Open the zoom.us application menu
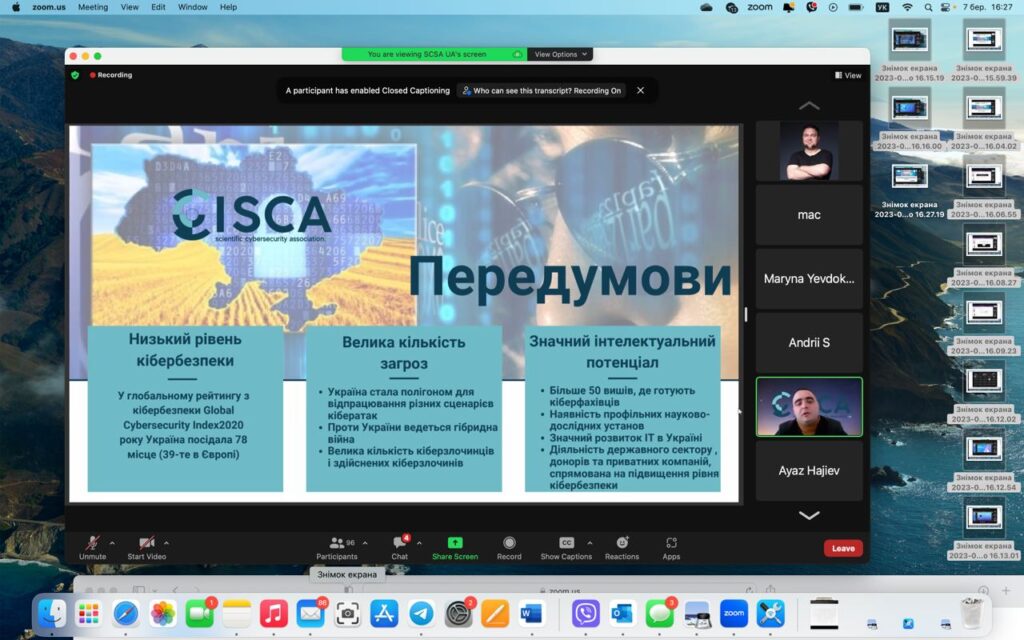This screenshot has height=640, width=1024. (x=49, y=7)
